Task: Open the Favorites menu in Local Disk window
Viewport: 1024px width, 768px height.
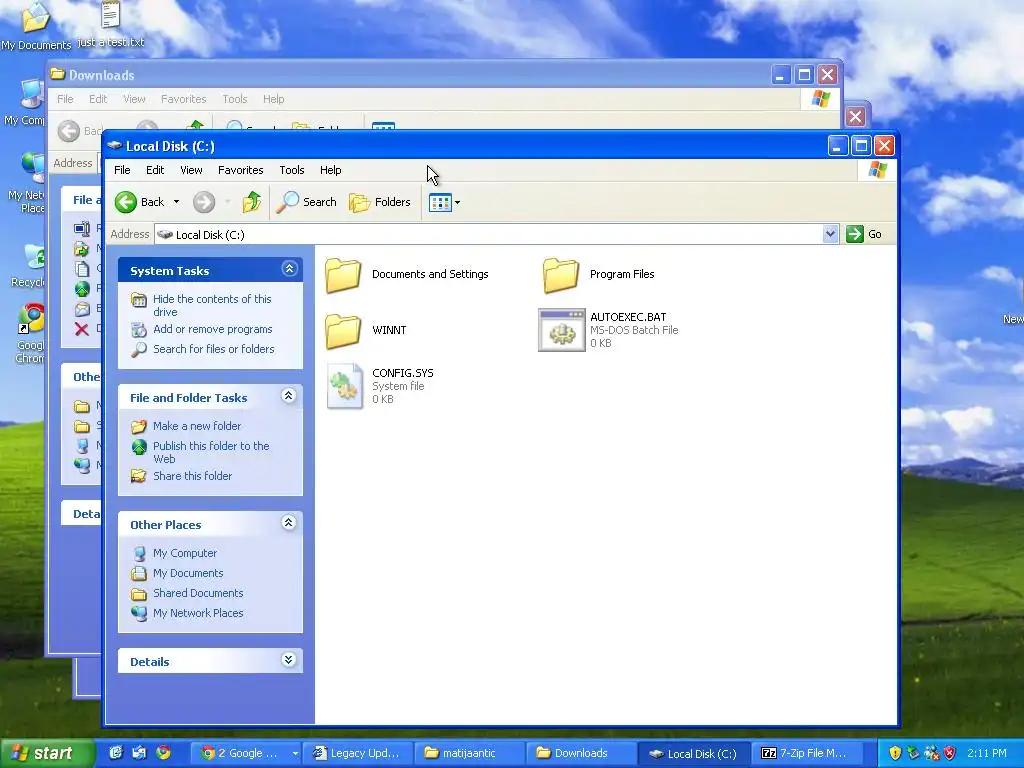Action: pos(240,170)
